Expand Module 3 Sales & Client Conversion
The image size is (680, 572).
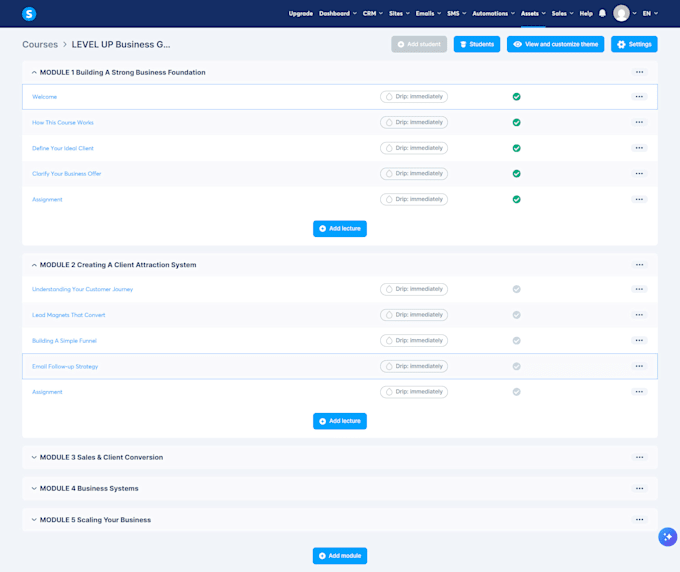click(34, 457)
